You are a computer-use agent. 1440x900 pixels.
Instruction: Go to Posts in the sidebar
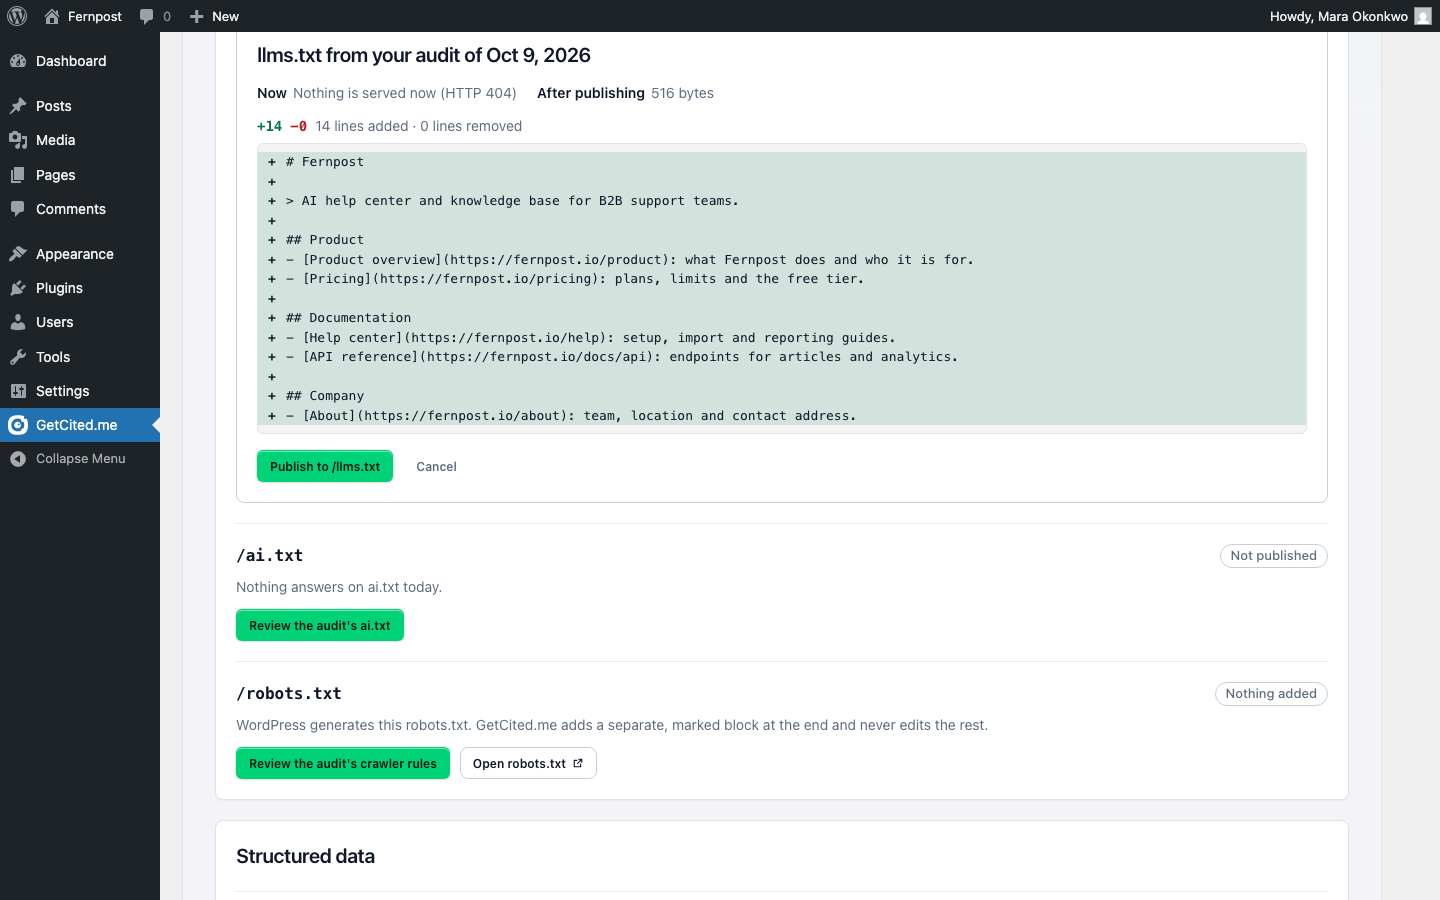click(x=80, y=106)
